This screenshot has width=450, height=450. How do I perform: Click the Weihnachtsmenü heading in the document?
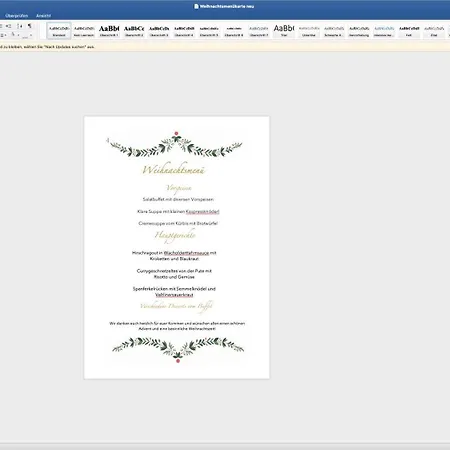pyautogui.click(x=173, y=169)
